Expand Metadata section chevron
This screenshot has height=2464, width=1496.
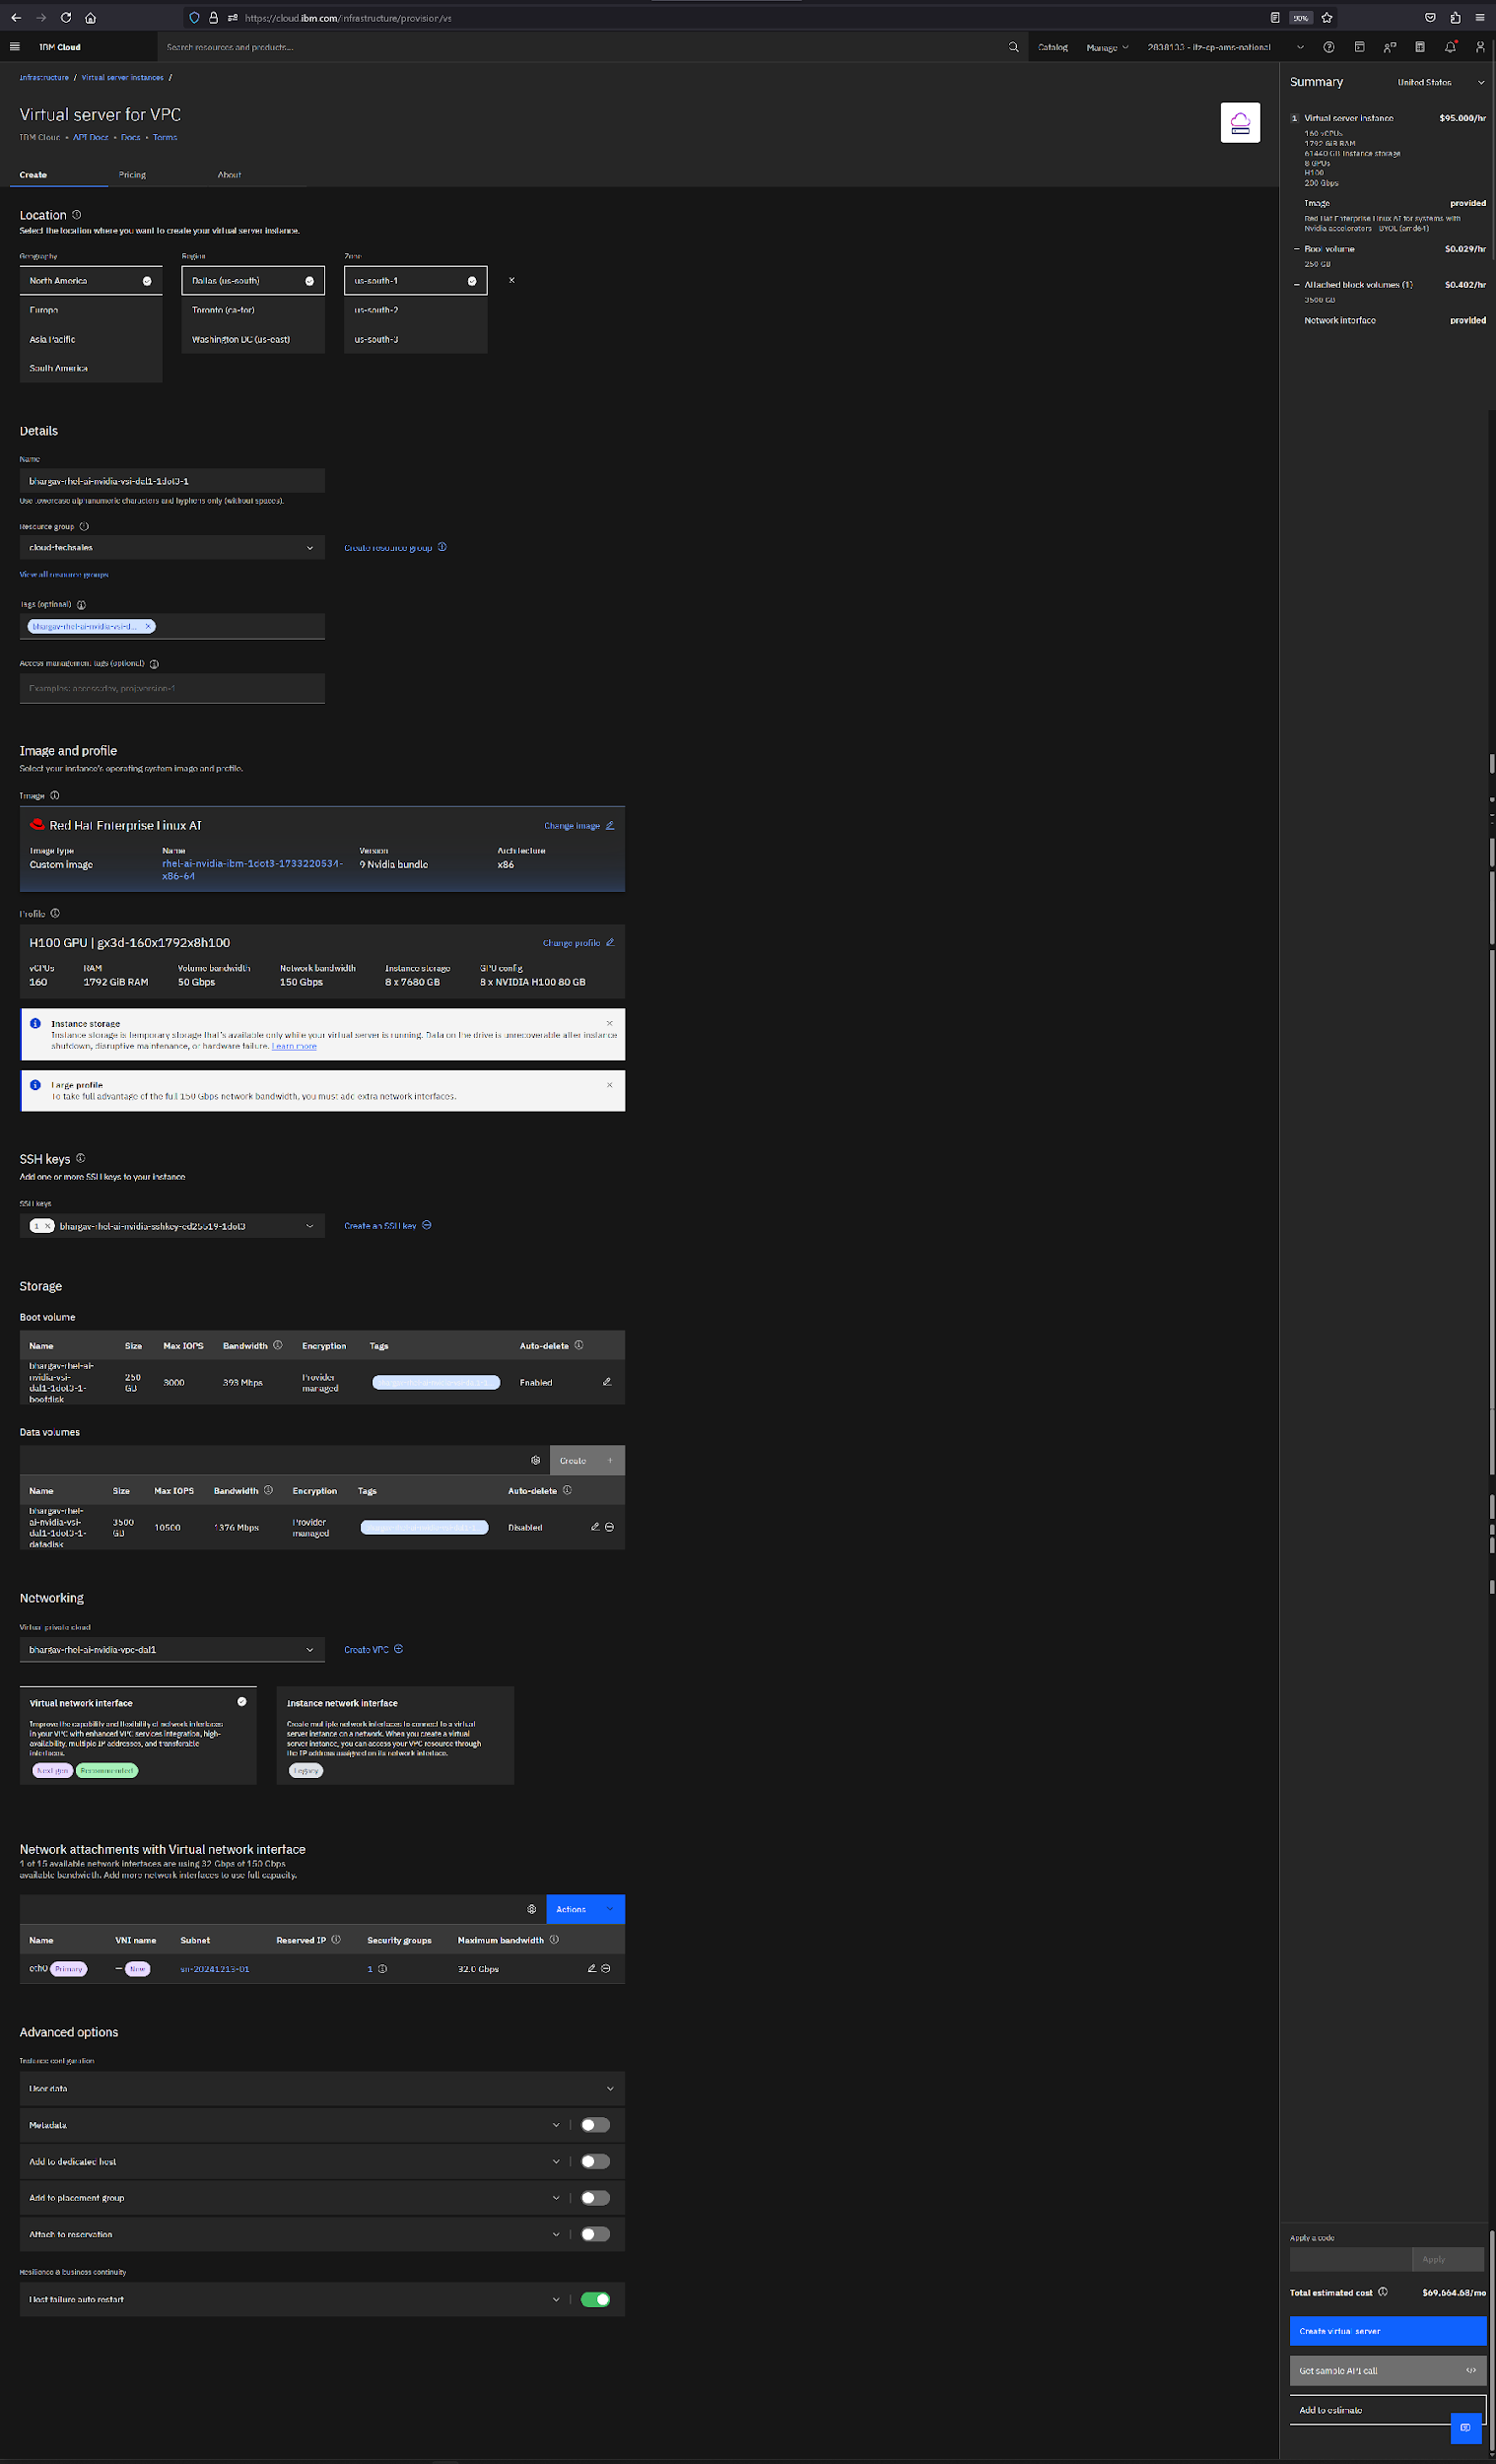pos(556,2125)
